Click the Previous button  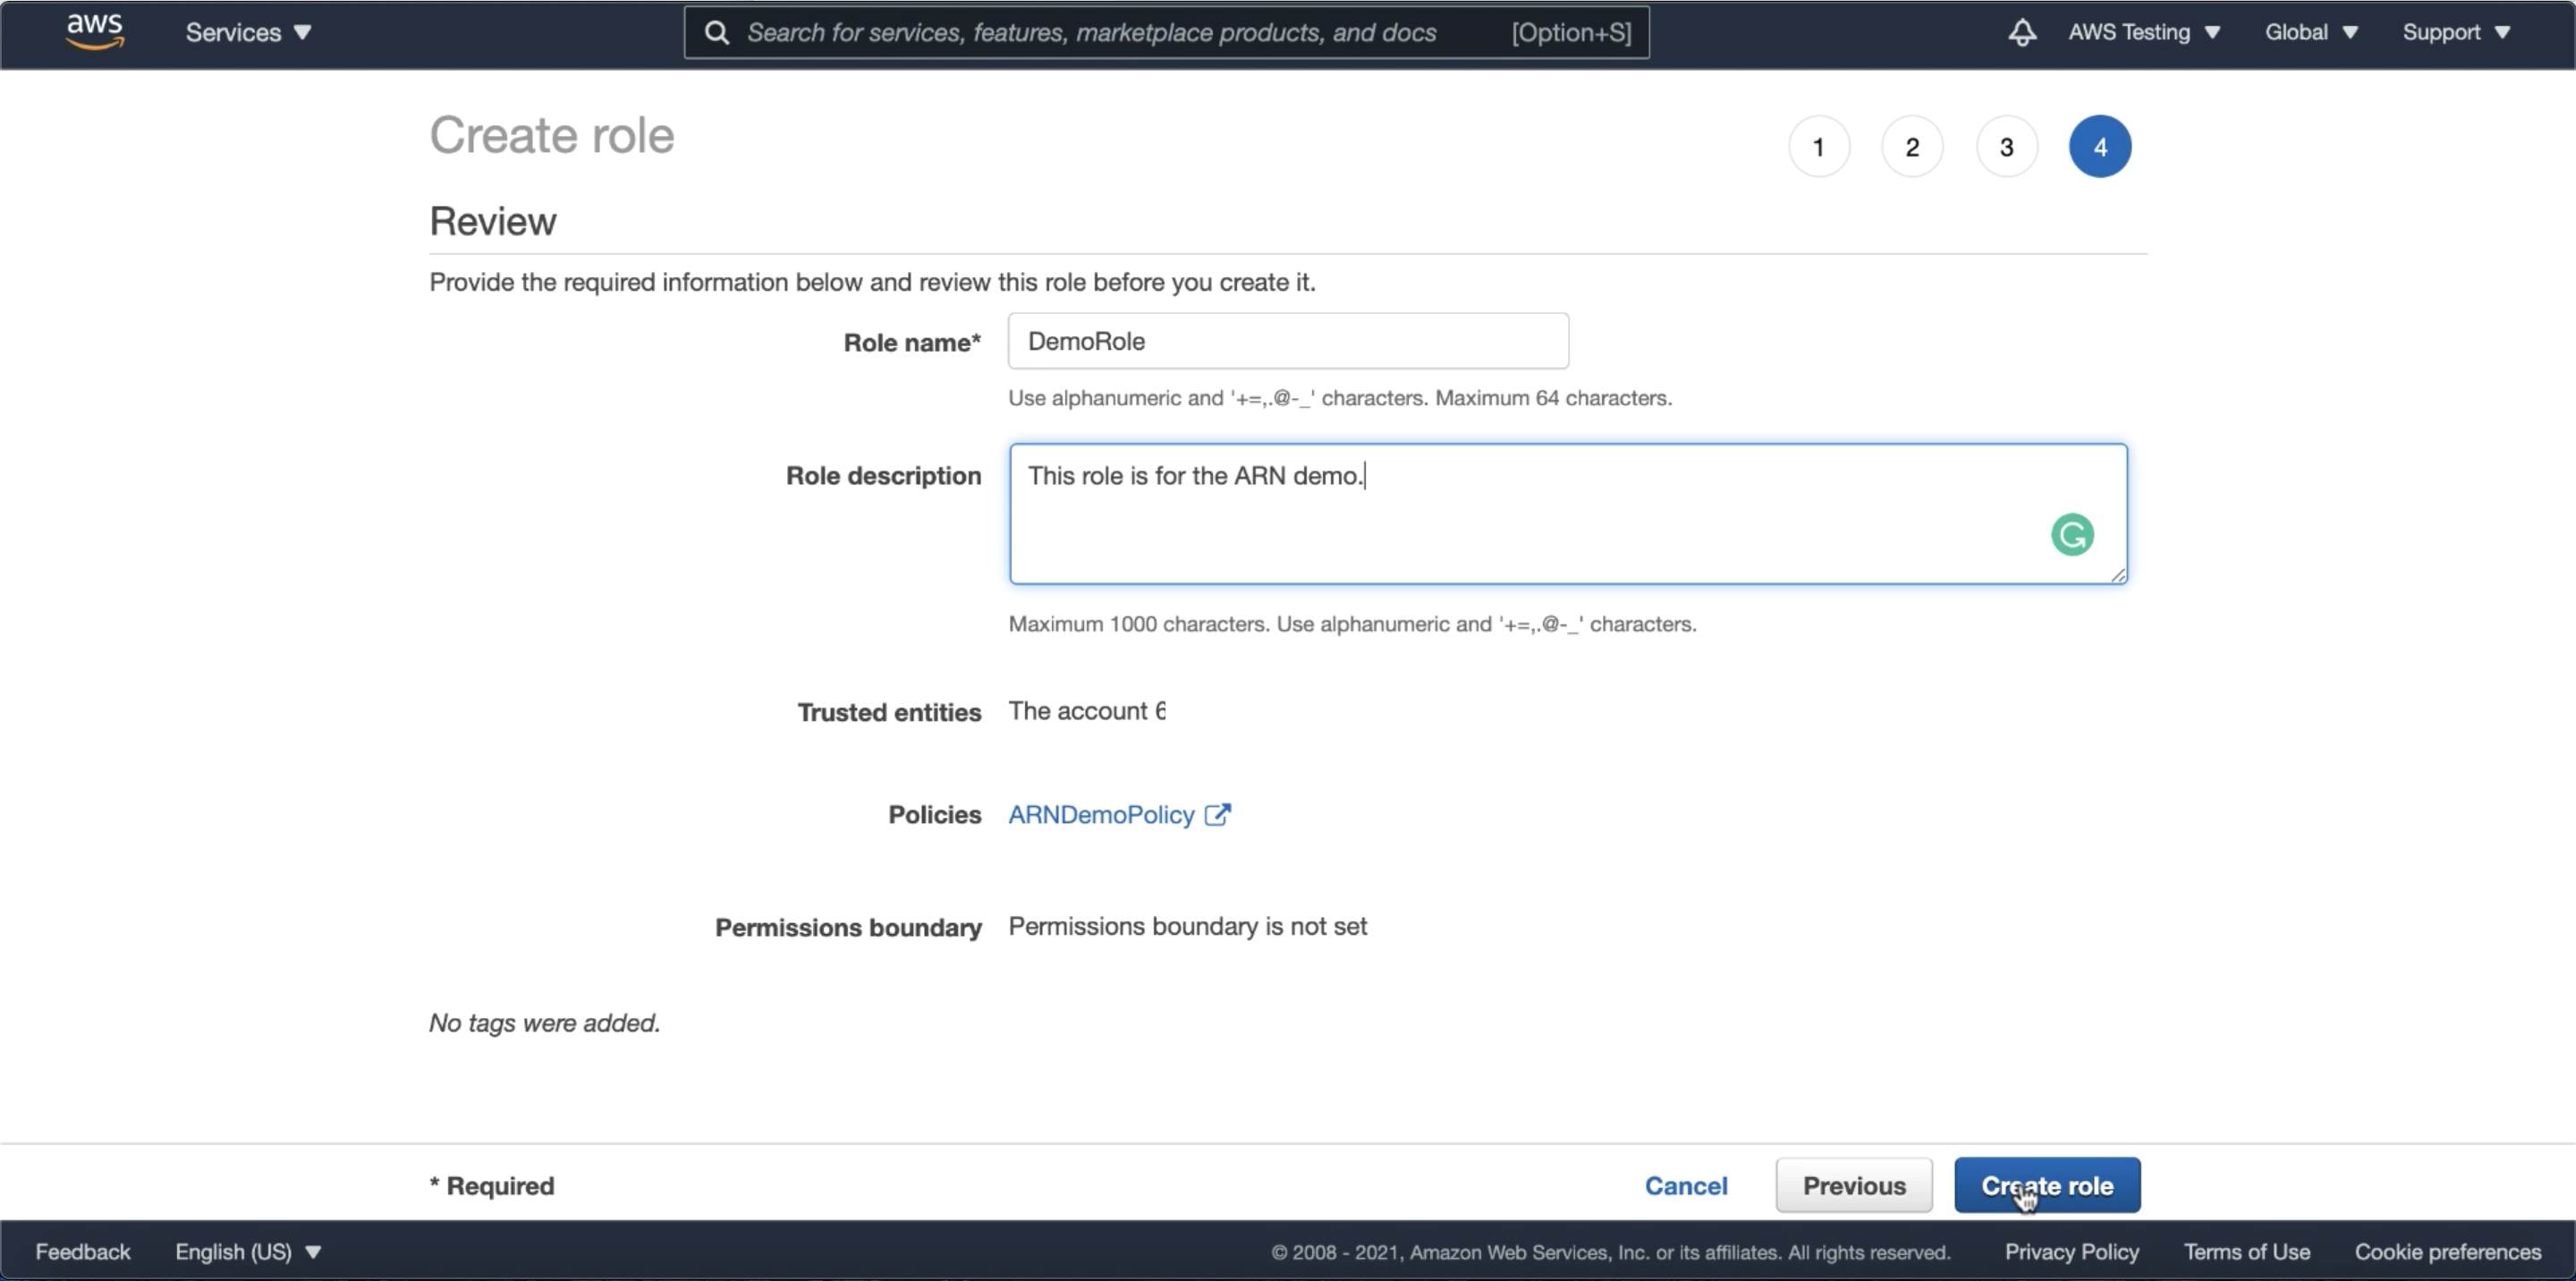click(x=1853, y=1185)
